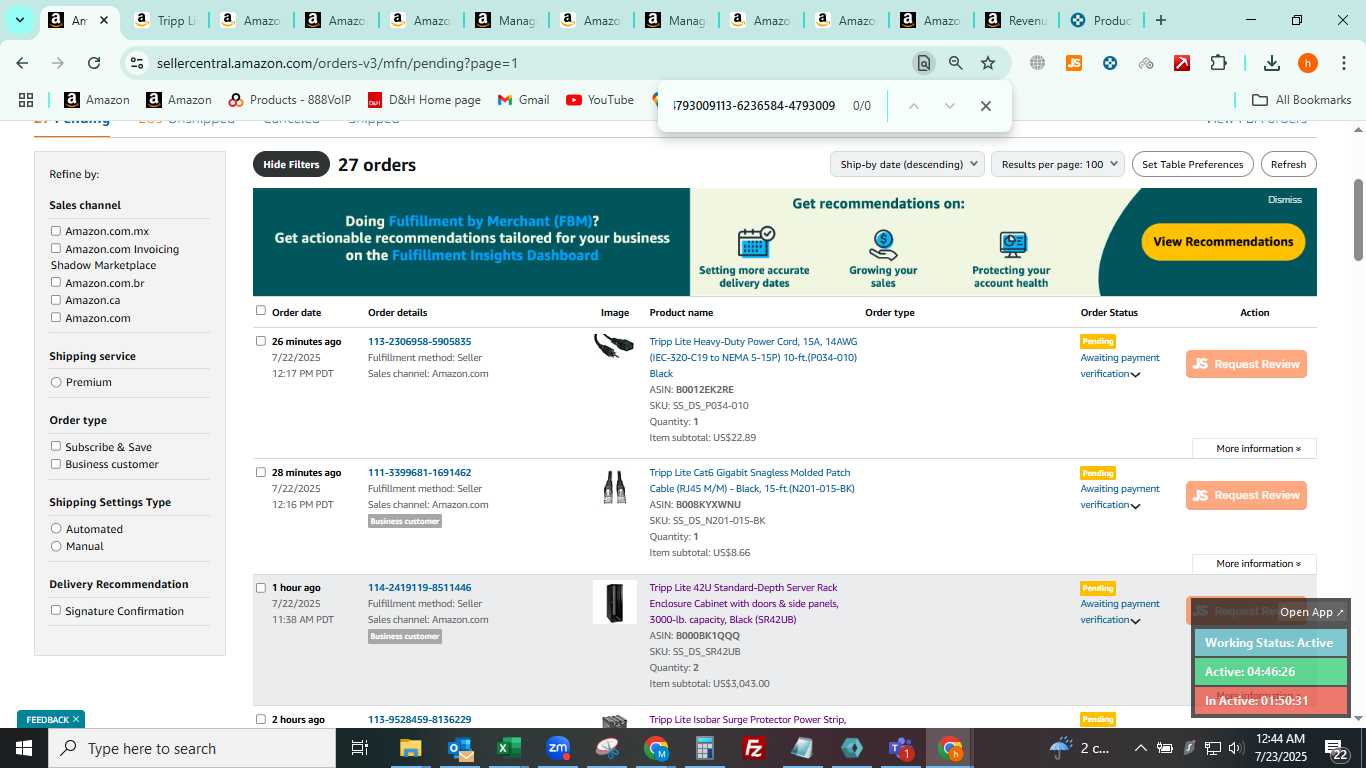Image resolution: width=1366 pixels, height=768 pixels.
Task: Open Chrome three-dot menu
Action: click(1344, 63)
